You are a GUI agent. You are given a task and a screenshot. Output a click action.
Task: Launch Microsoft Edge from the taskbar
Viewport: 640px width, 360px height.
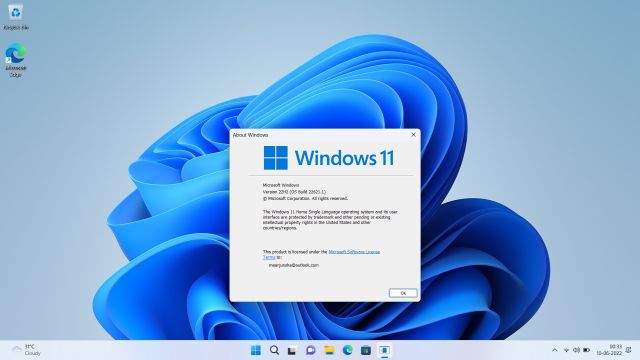point(347,350)
